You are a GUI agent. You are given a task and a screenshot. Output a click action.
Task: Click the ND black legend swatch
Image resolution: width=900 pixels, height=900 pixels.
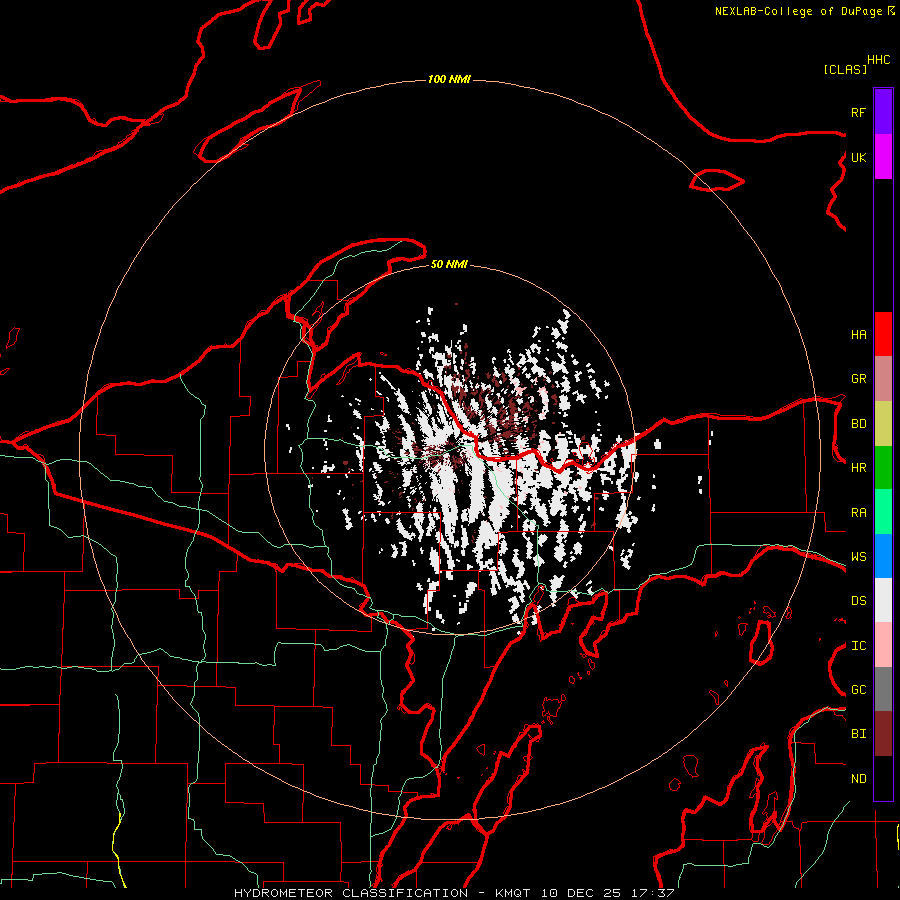point(883,778)
